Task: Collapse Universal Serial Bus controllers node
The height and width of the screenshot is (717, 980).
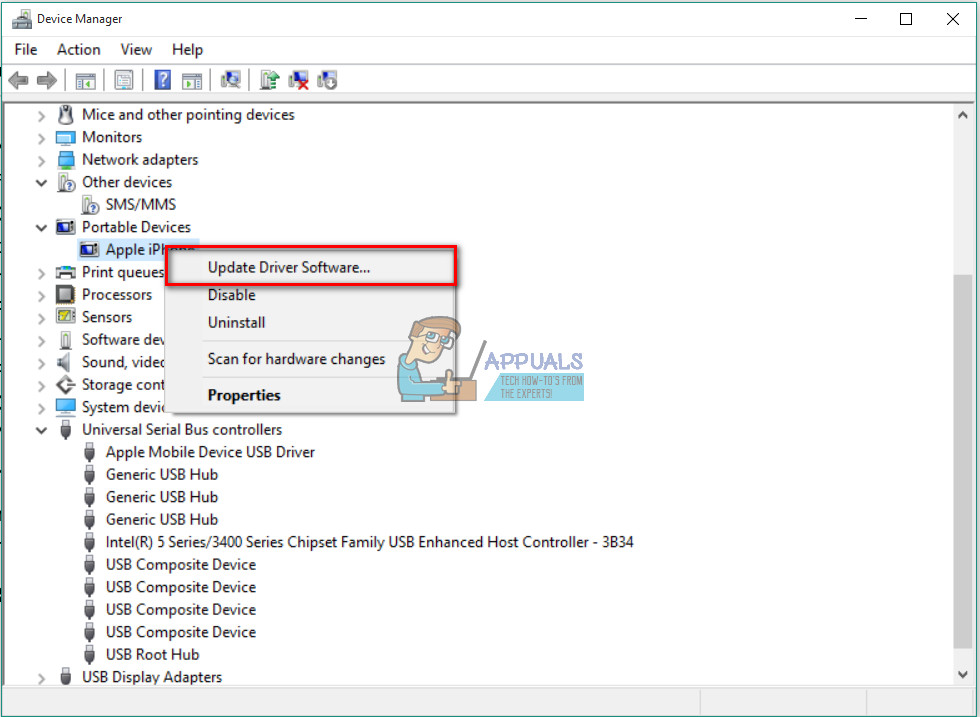Action: [41, 430]
